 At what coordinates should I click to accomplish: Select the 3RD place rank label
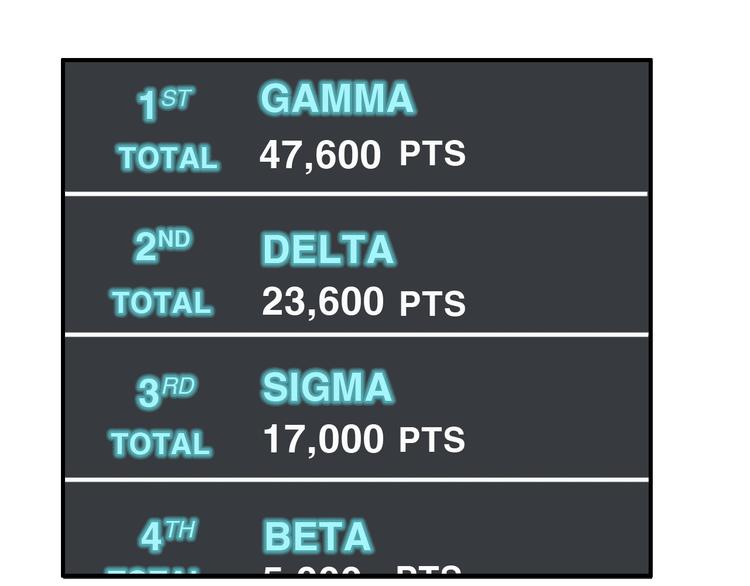[165, 391]
